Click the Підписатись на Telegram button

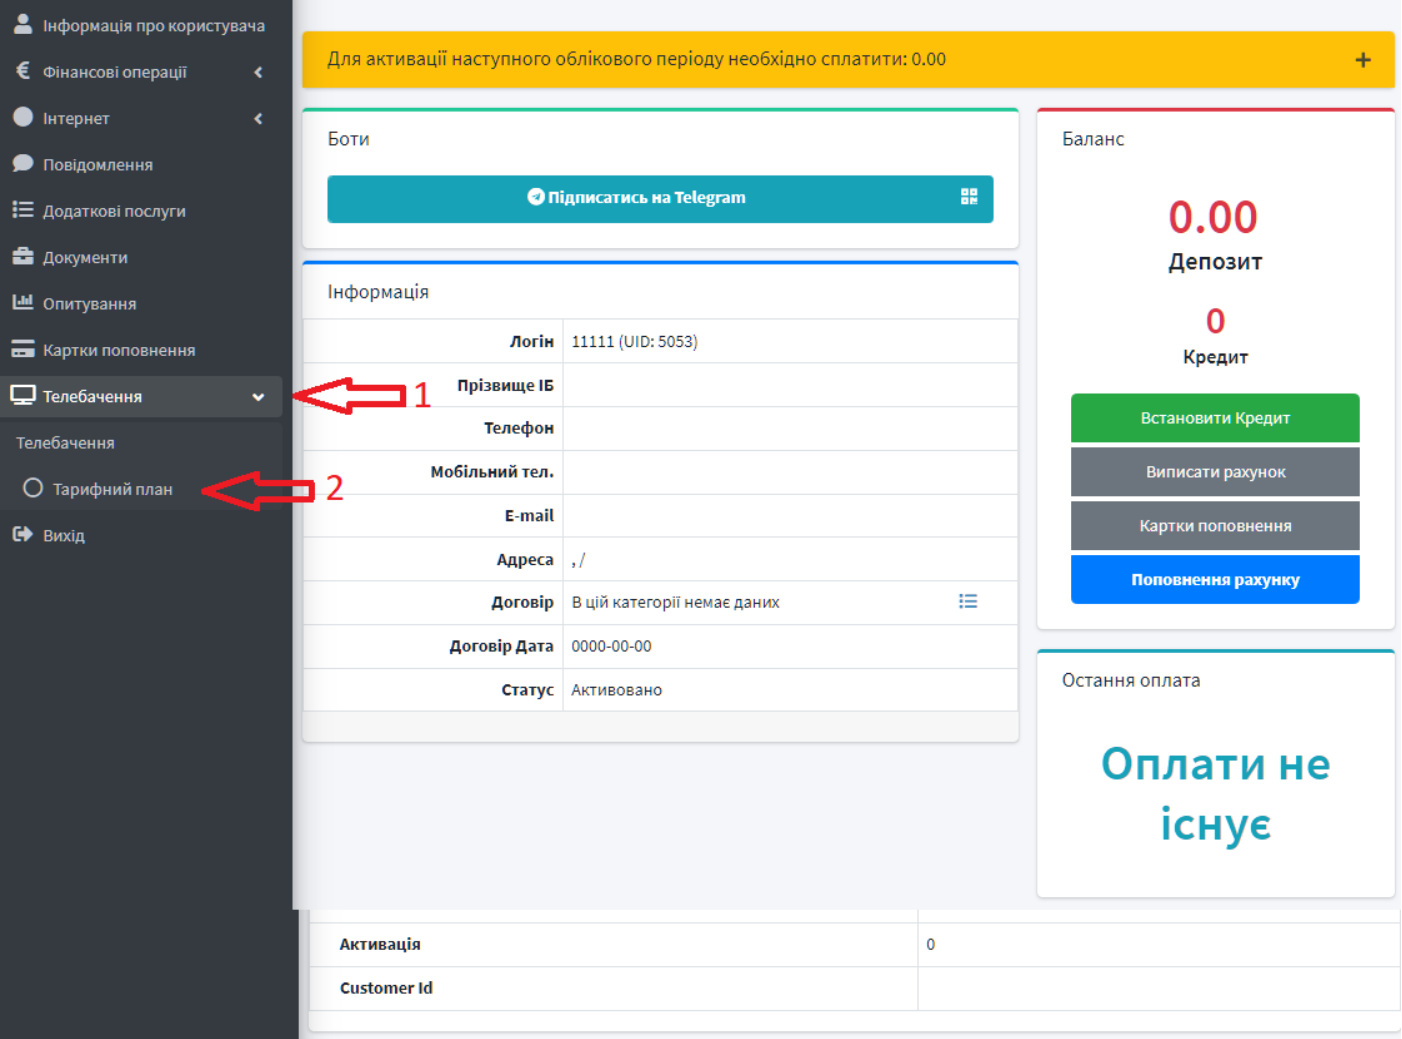pyautogui.click(x=637, y=198)
